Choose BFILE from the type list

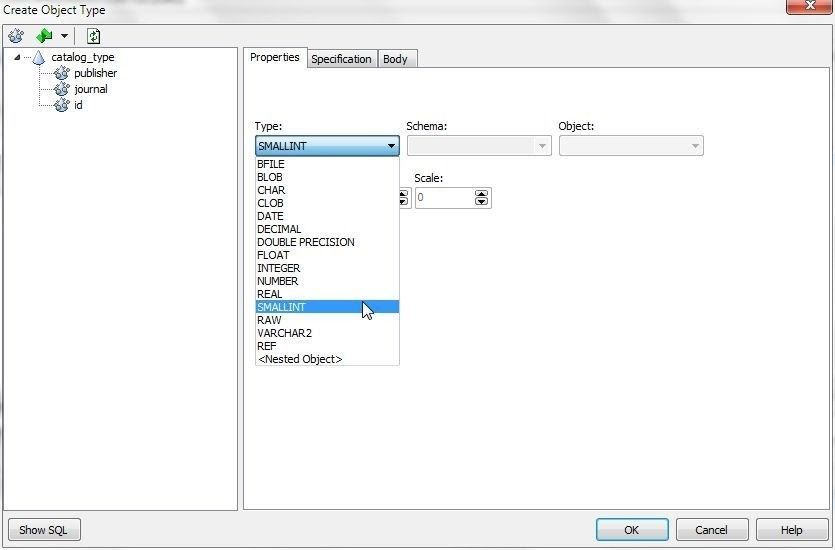tap(327, 164)
